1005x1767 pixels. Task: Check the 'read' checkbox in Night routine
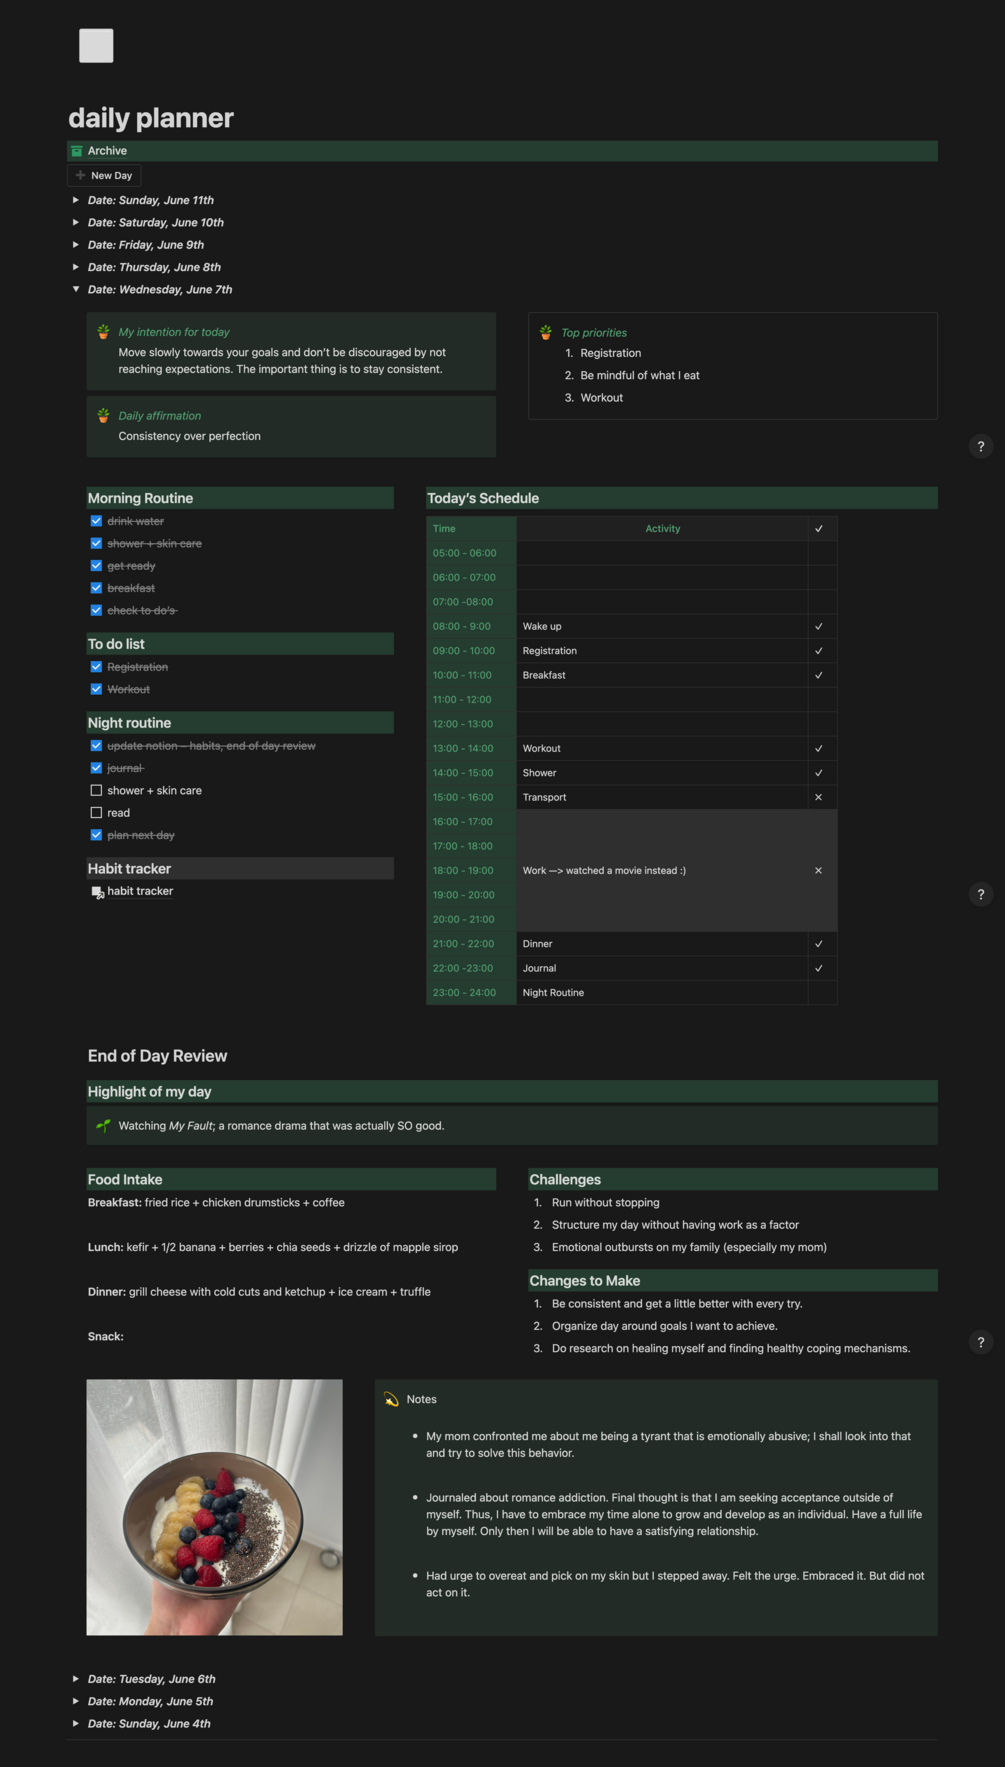[96, 813]
